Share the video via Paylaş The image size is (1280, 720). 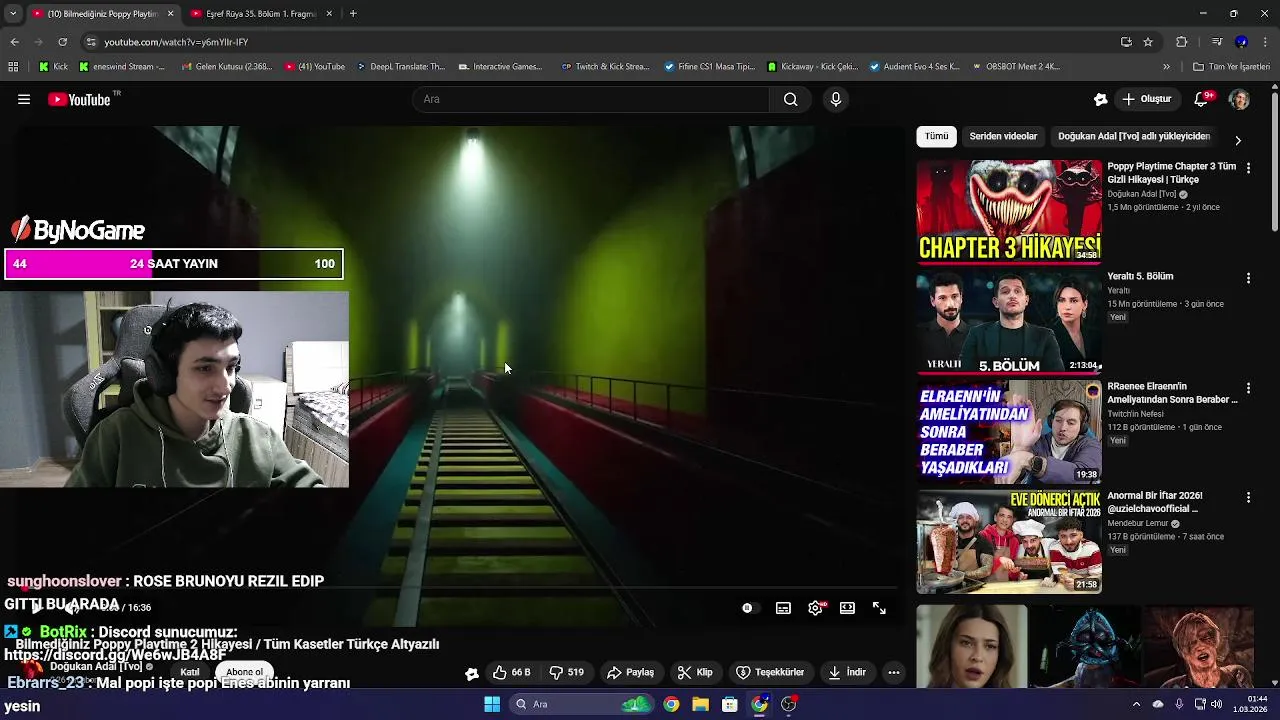point(630,673)
